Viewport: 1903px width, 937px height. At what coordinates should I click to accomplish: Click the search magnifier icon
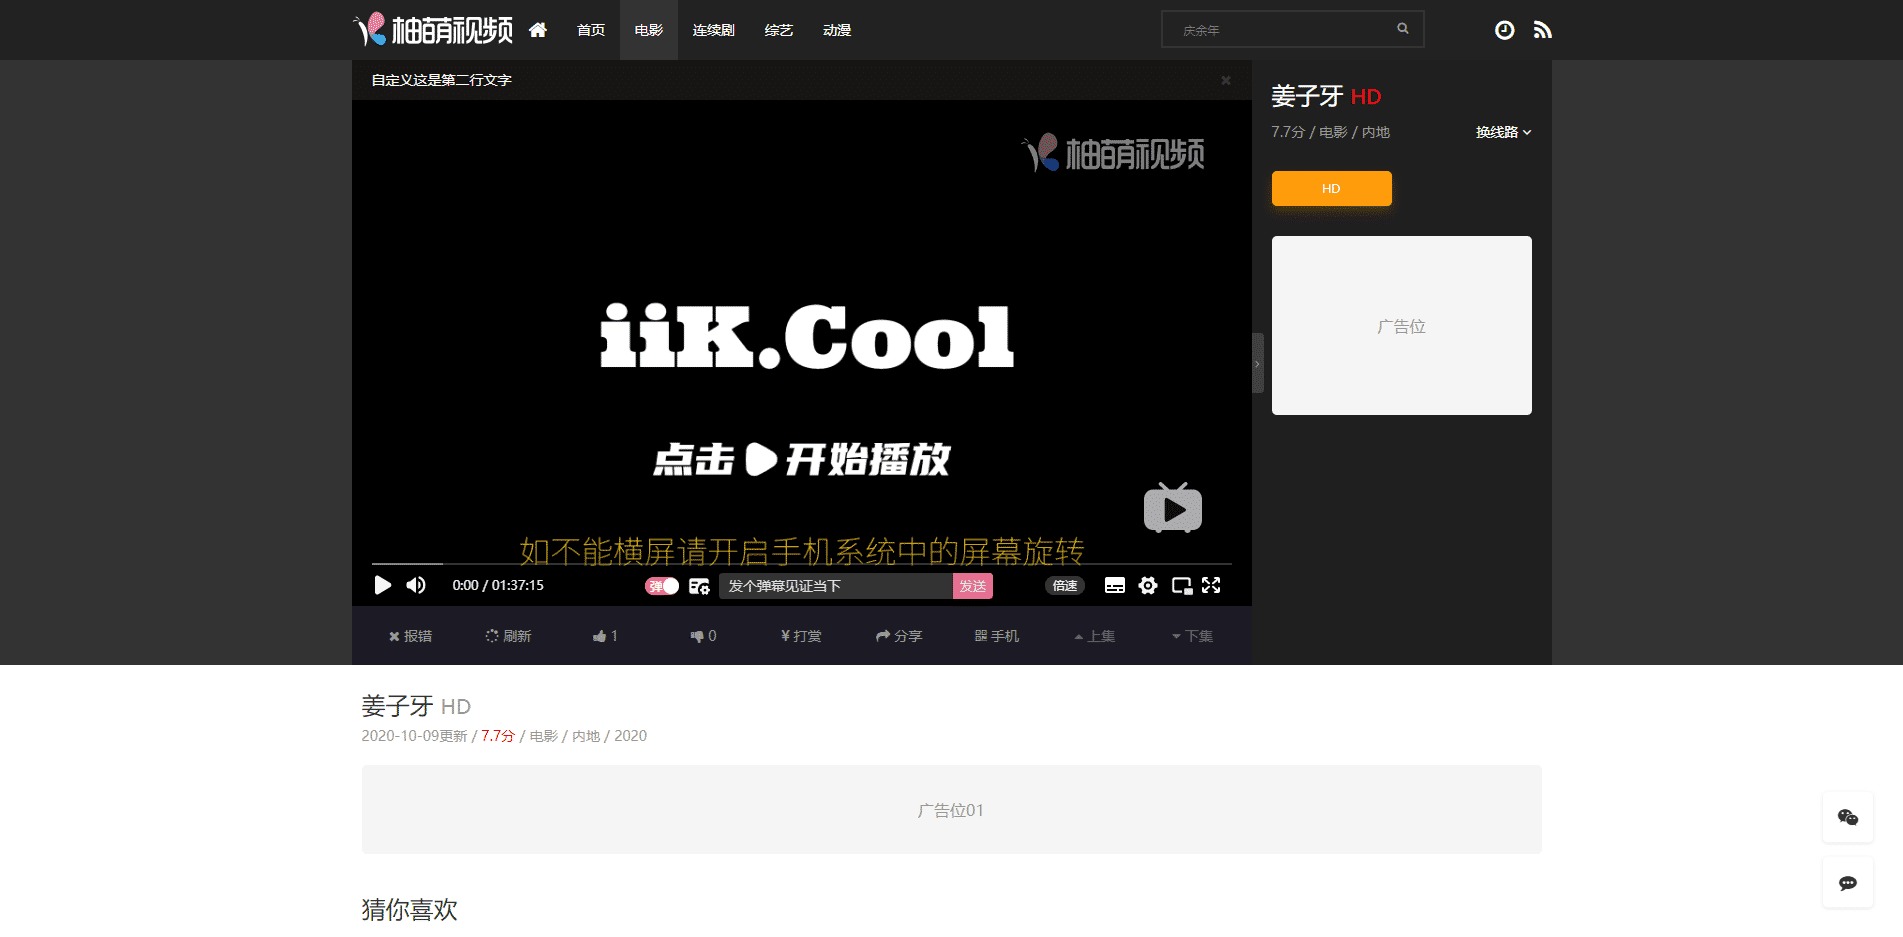[1403, 29]
